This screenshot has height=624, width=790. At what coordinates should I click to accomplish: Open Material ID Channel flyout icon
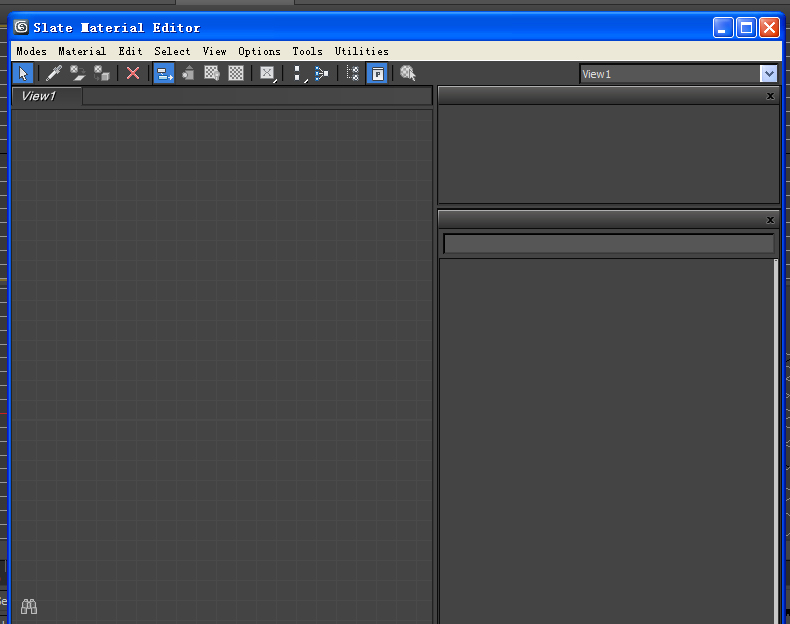[268, 74]
